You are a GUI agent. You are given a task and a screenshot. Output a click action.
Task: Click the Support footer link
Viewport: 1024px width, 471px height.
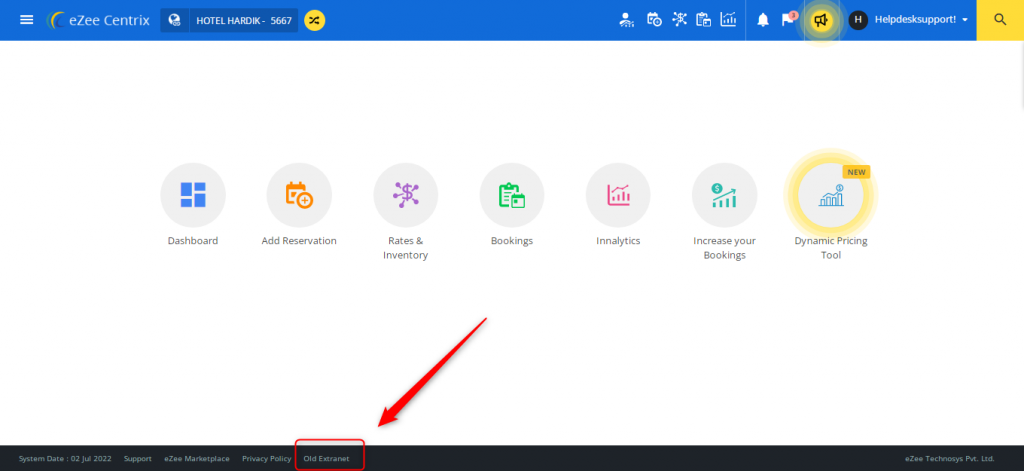[x=138, y=459]
